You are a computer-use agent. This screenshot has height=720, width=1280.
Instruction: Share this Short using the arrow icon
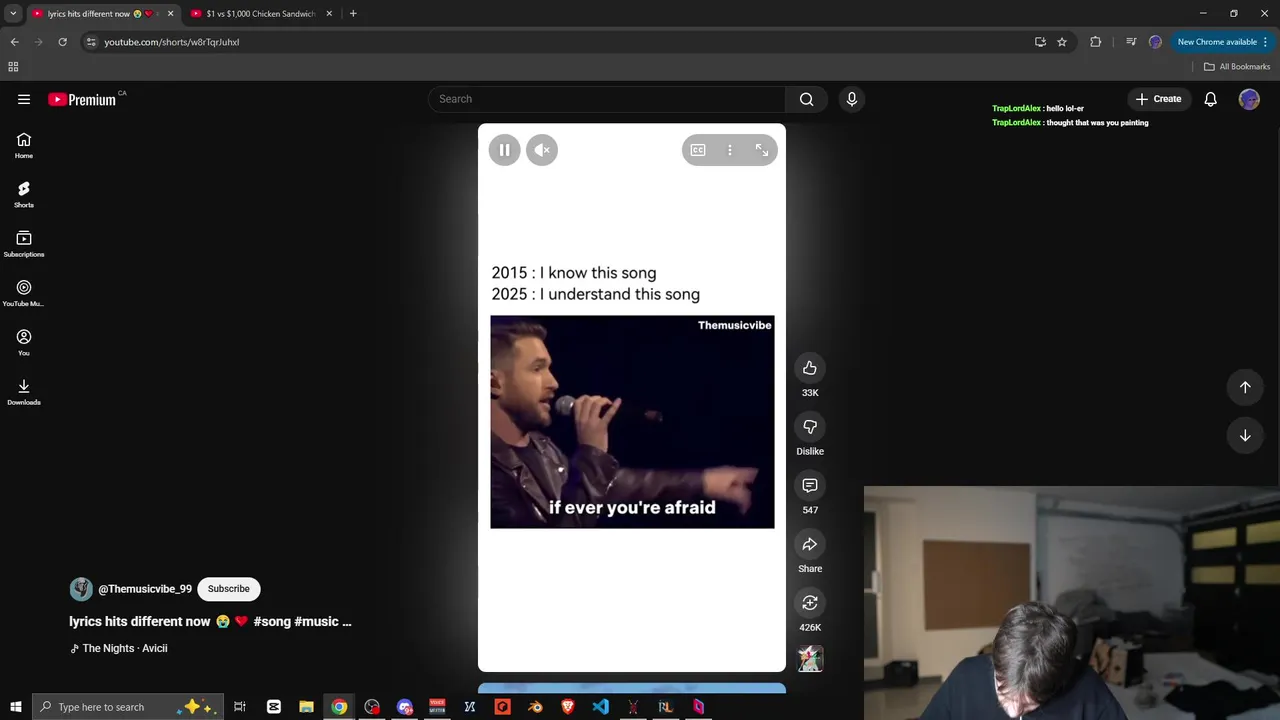point(810,544)
